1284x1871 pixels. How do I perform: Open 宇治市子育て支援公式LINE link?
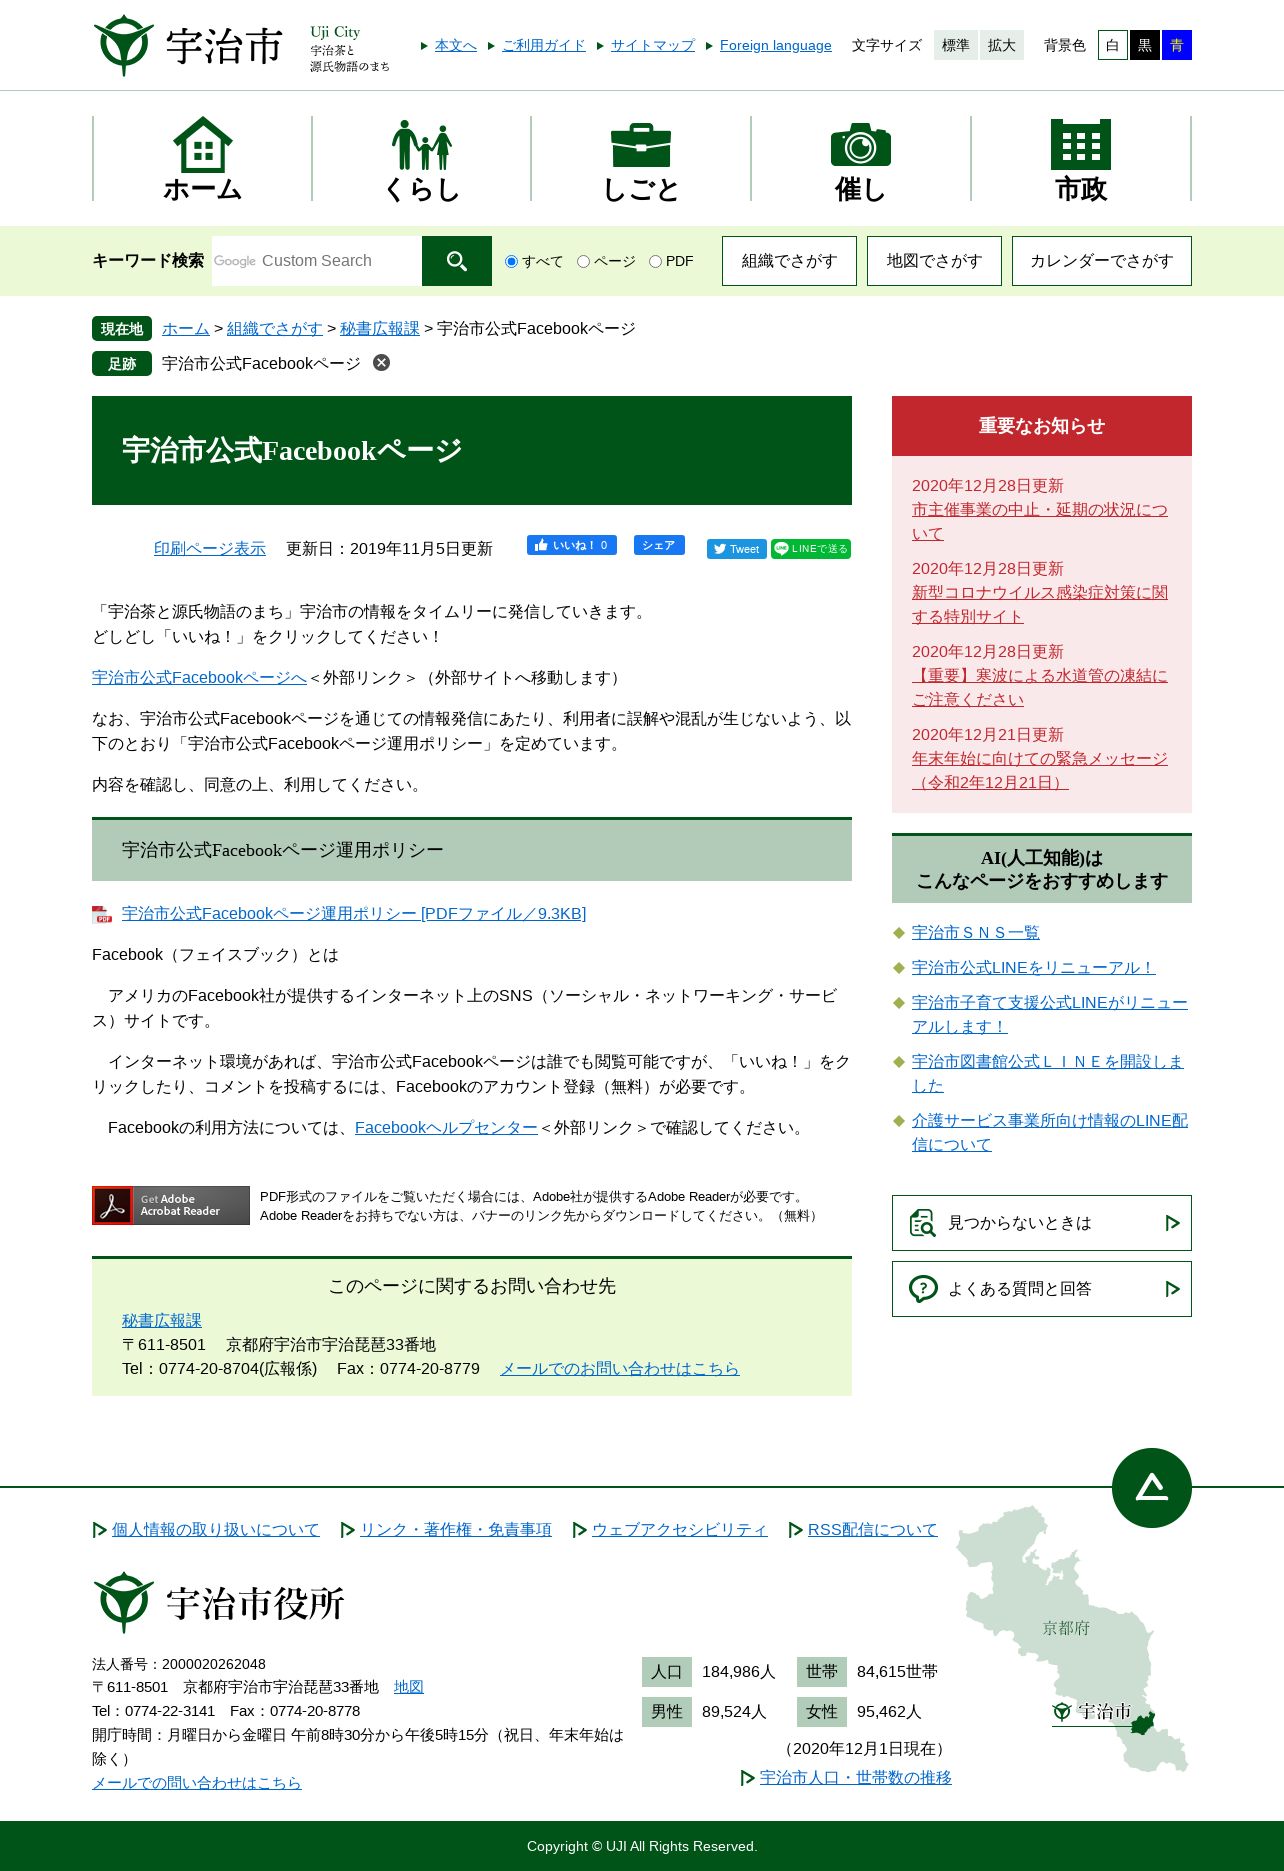(x=1050, y=1014)
